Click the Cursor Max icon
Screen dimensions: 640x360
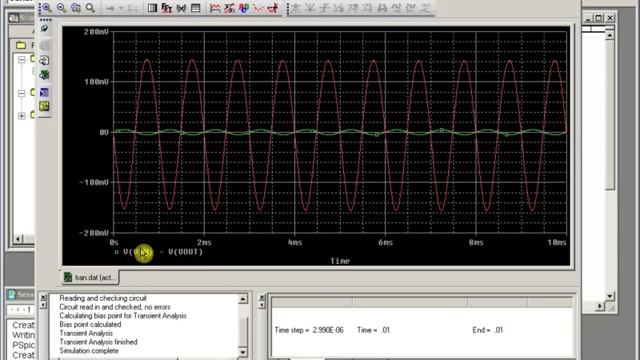(x=353, y=8)
